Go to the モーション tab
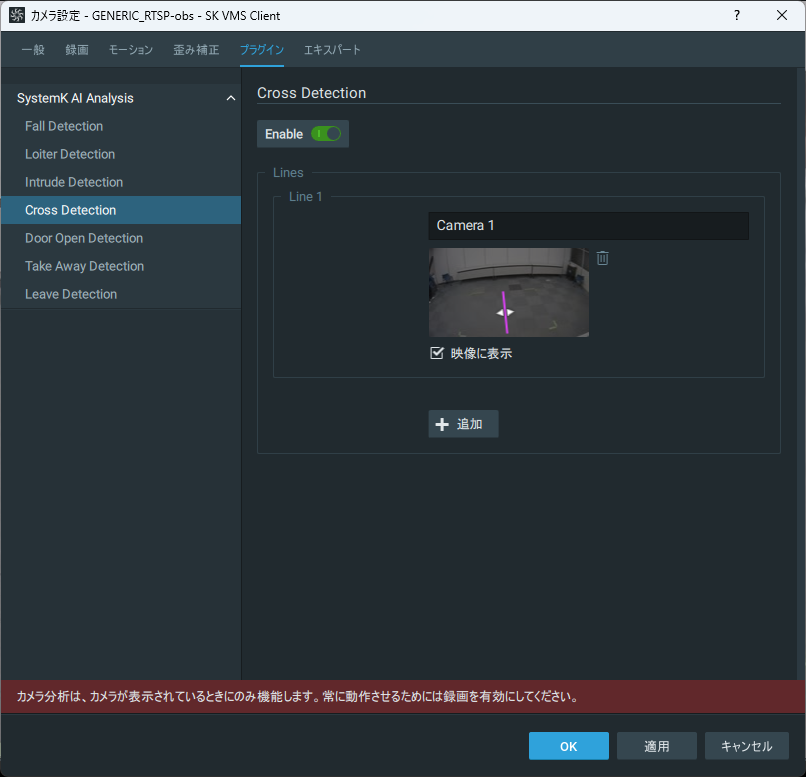The width and height of the screenshot is (806, 777). pyautogui.click(x=131, y=50)
